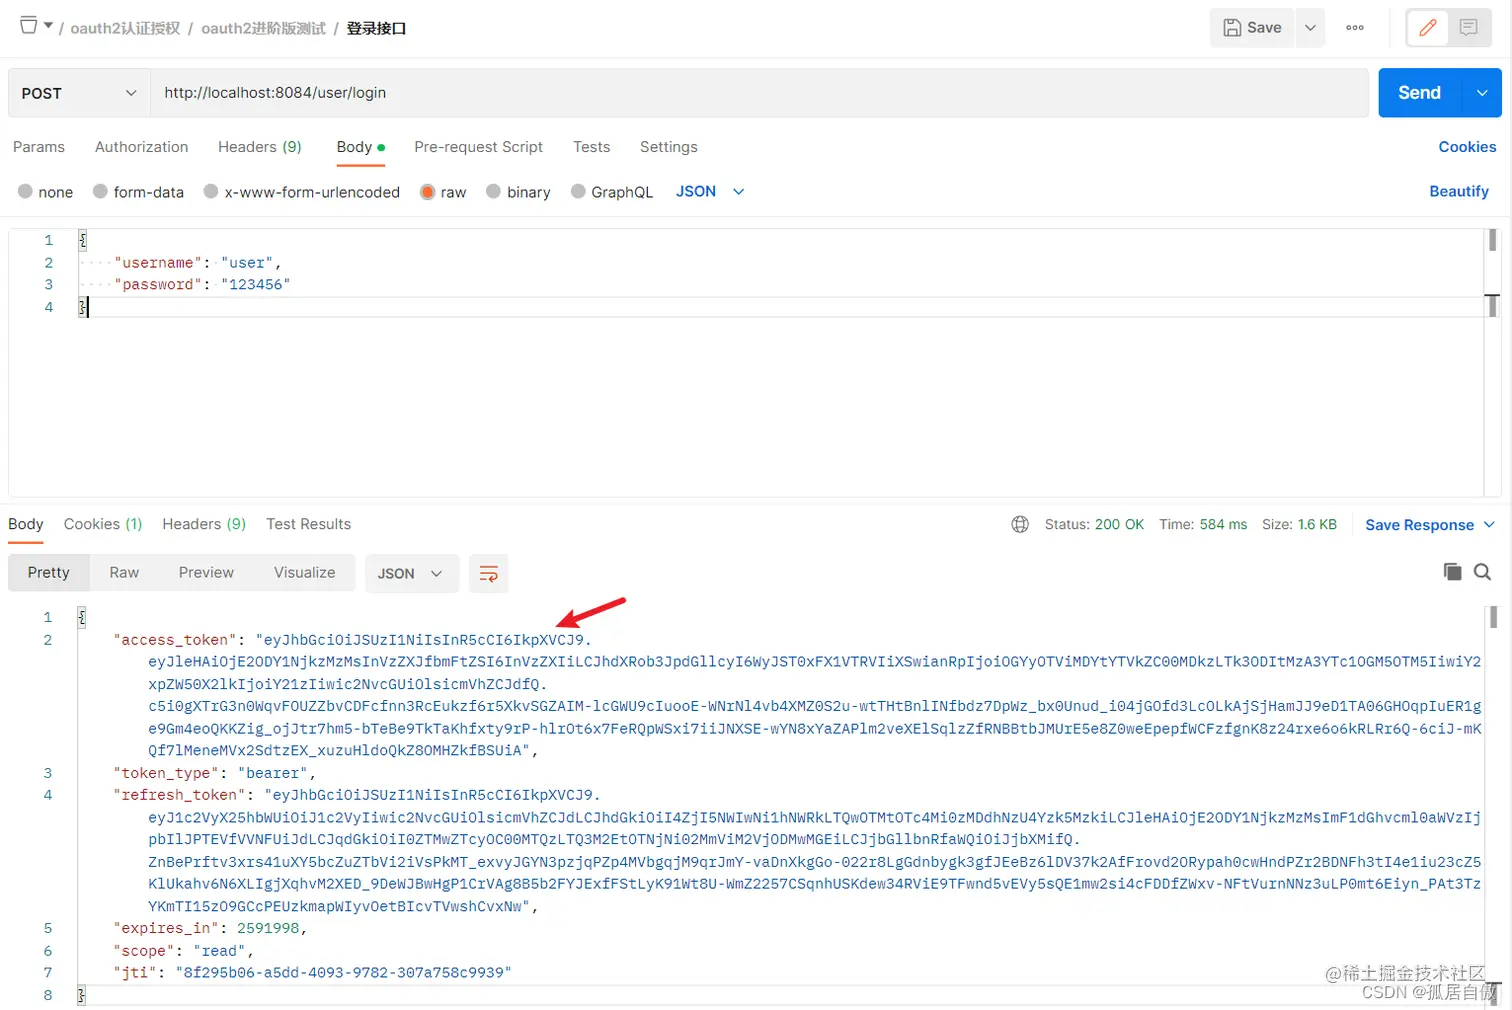The image size is (1512, 1010).
Task: Open the Test Results tab
Action: tap(308, 524)
